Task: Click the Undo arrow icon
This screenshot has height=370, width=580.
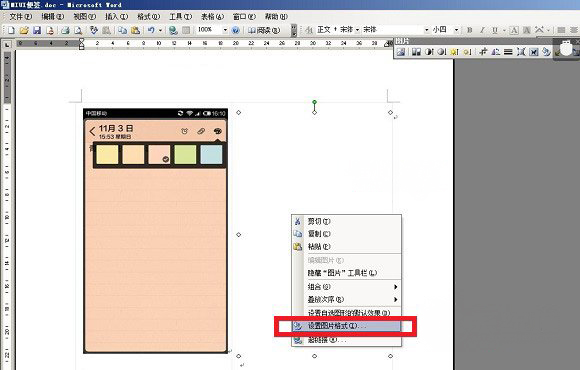Action: pyautogui.click(x=151, y=30)
